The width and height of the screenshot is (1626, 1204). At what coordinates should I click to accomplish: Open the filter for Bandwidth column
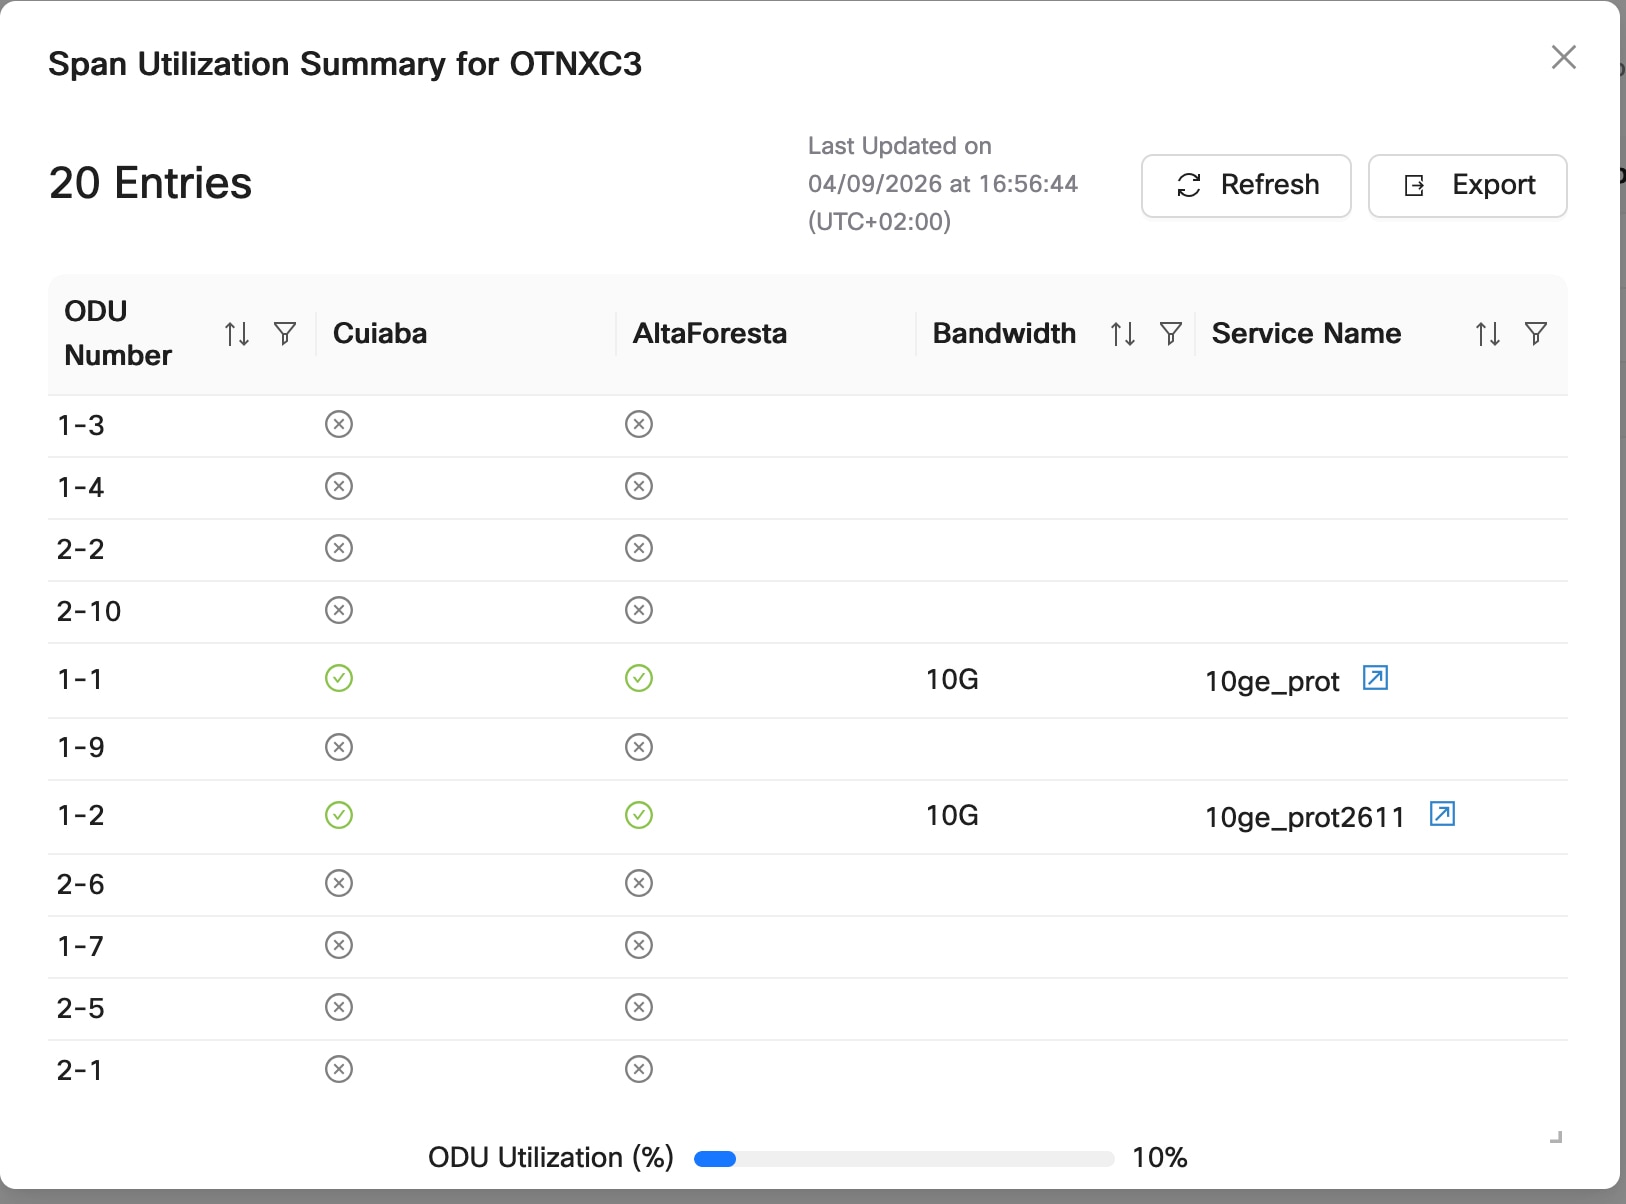pos(1170,333)
